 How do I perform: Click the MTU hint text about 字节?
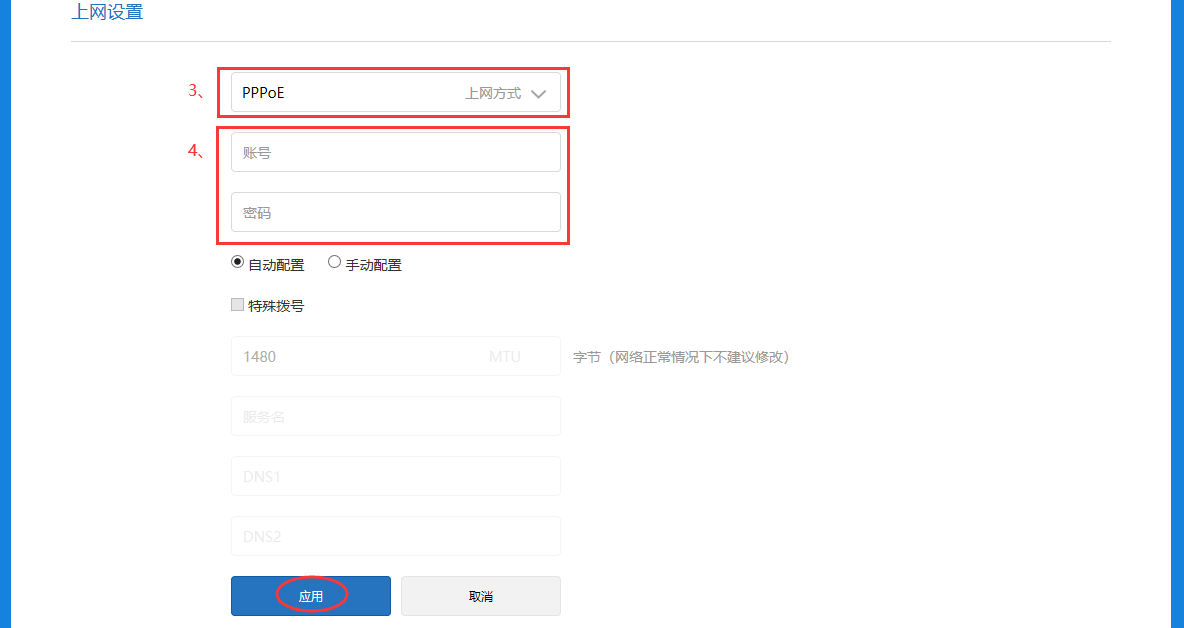click(681, 357)
